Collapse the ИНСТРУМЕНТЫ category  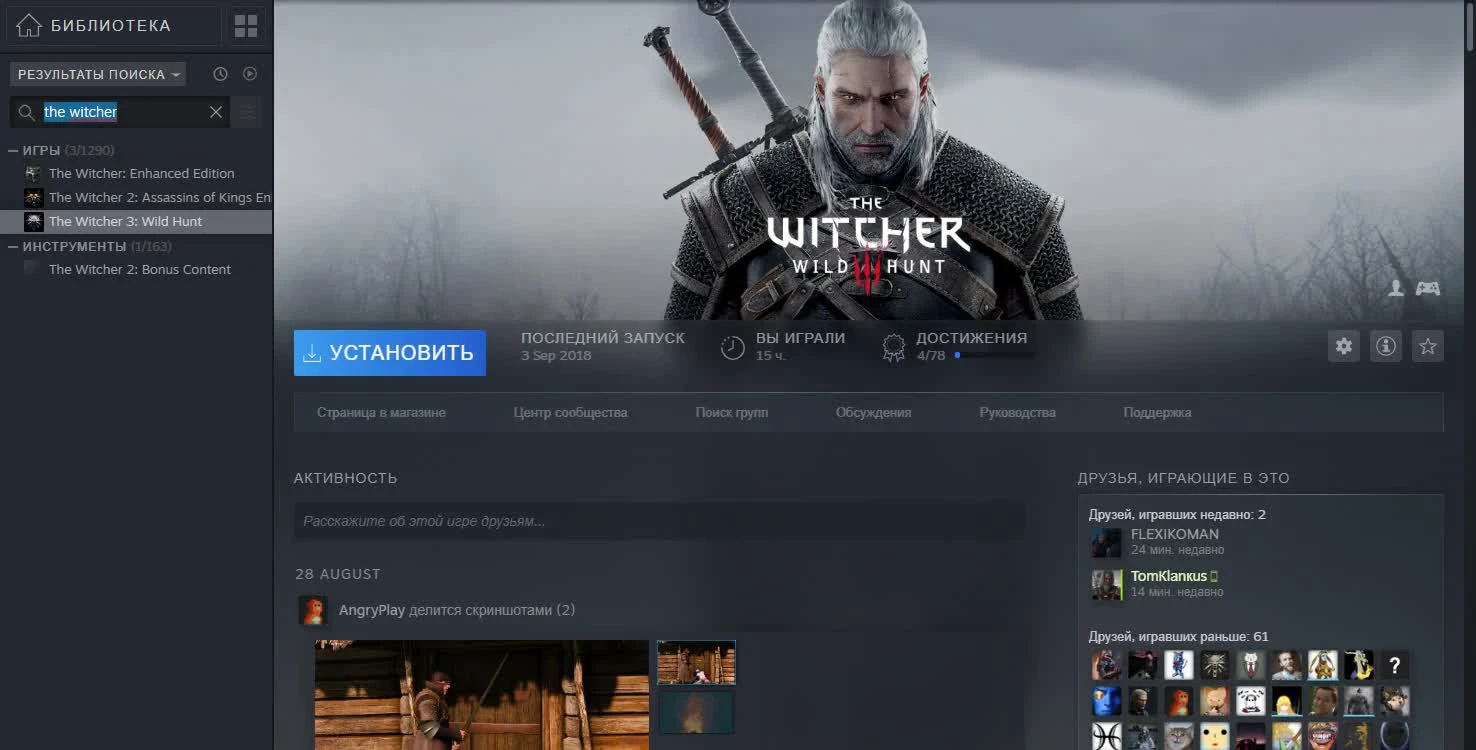[13, 246]
